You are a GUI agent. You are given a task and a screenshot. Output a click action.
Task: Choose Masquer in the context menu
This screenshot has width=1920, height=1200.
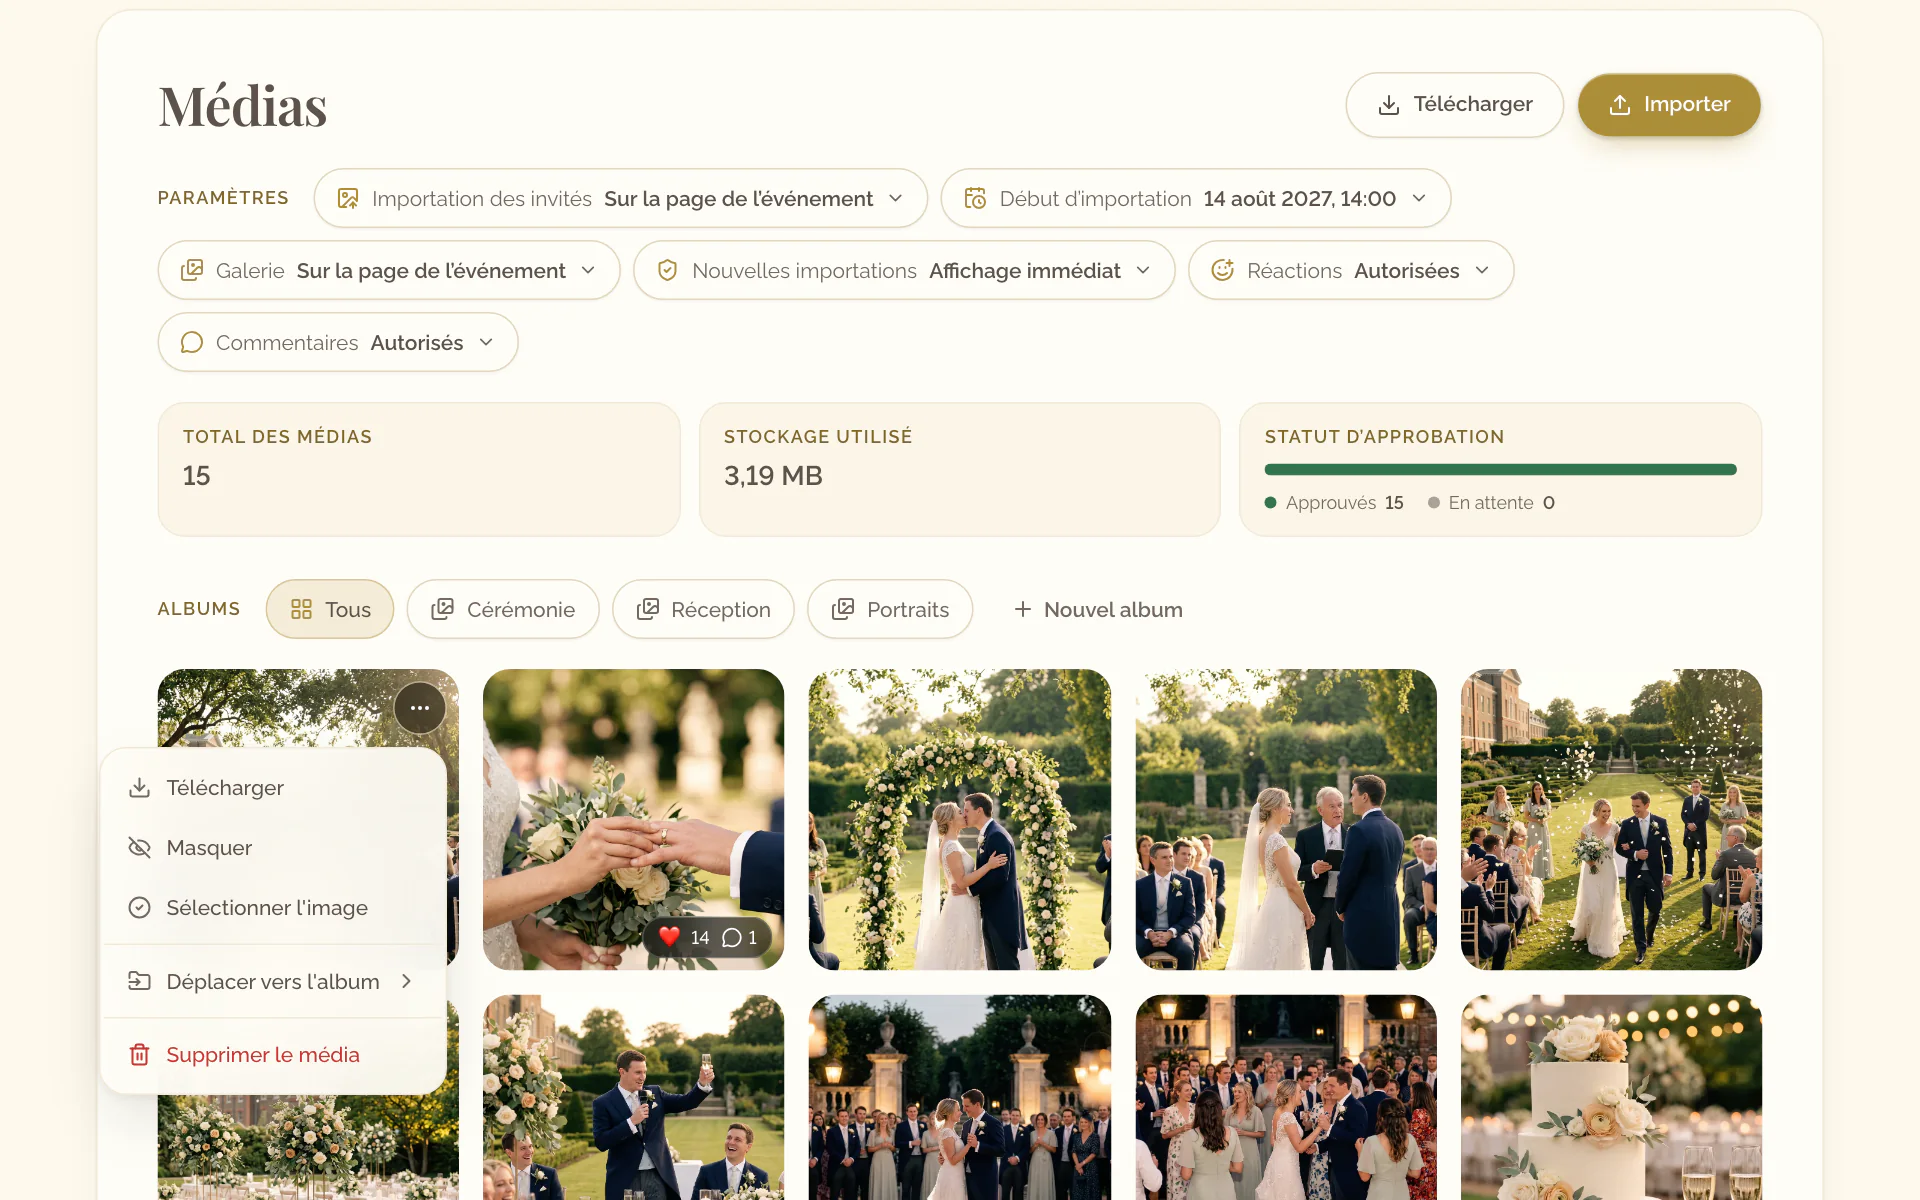pyautogui.click(x=273, y=847)
